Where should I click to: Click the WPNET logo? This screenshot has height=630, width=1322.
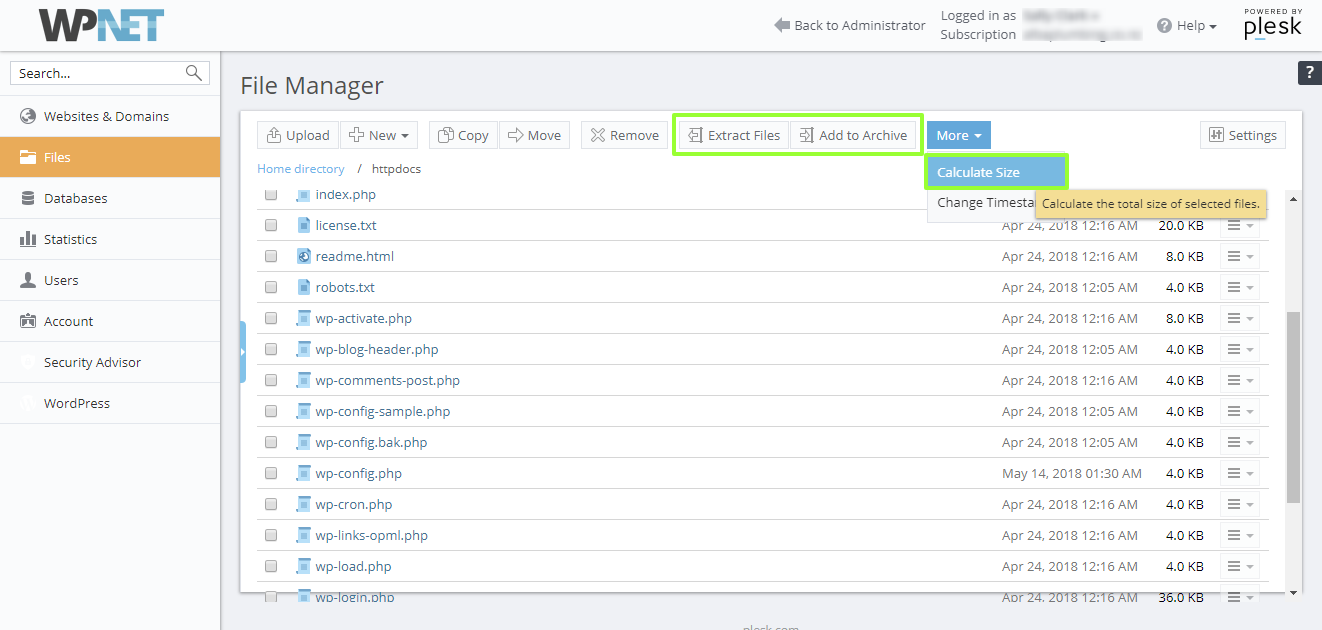pos(101,25)
